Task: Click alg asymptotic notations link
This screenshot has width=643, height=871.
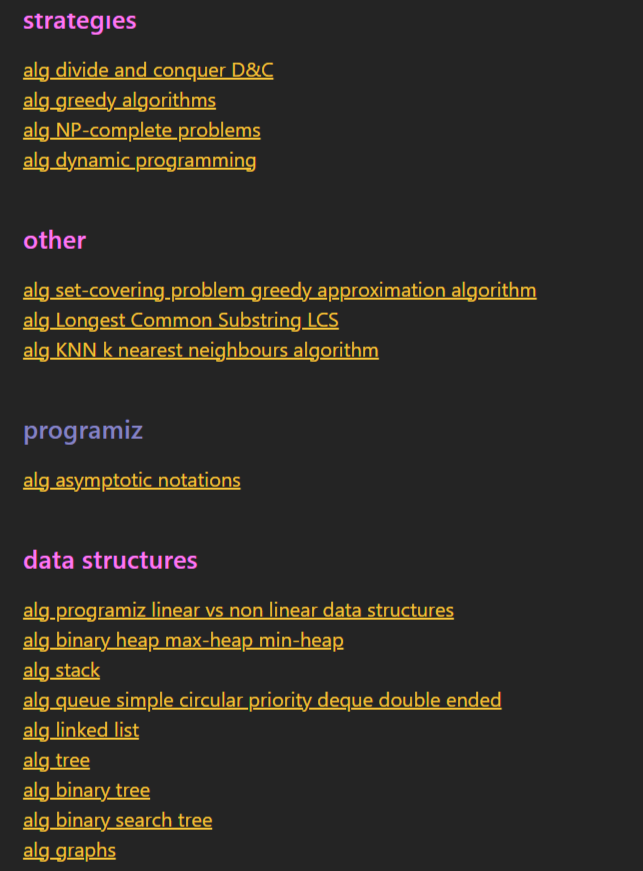Action: [x=131, y=481]
